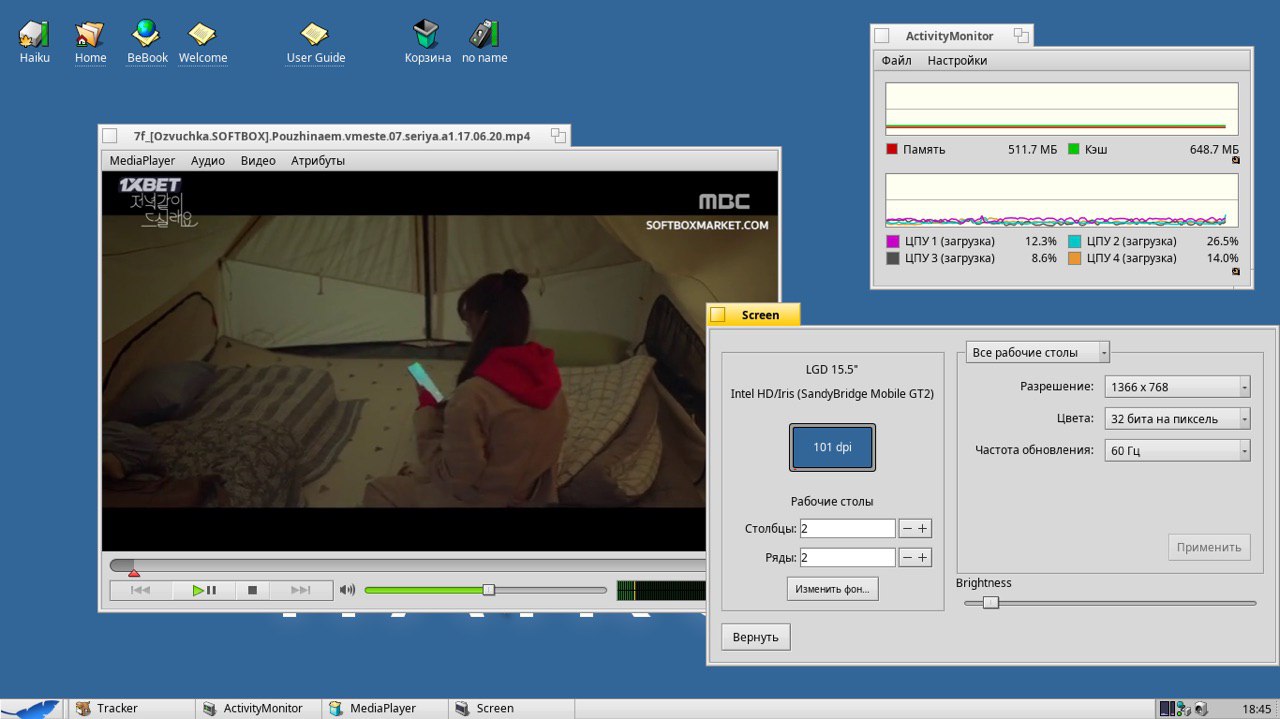
Task: Switch to ActivityMonitor in the Deskbar
Action: click(x=258, y=708)
